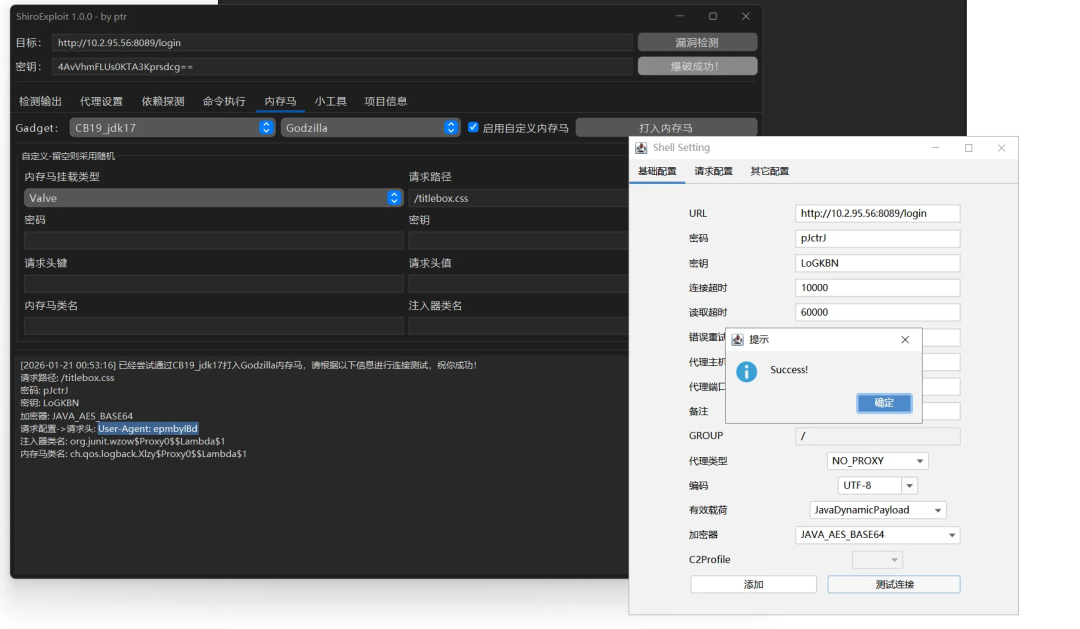
Task: Minimize the Shell Setting window
Action: [x=935, y=148]
